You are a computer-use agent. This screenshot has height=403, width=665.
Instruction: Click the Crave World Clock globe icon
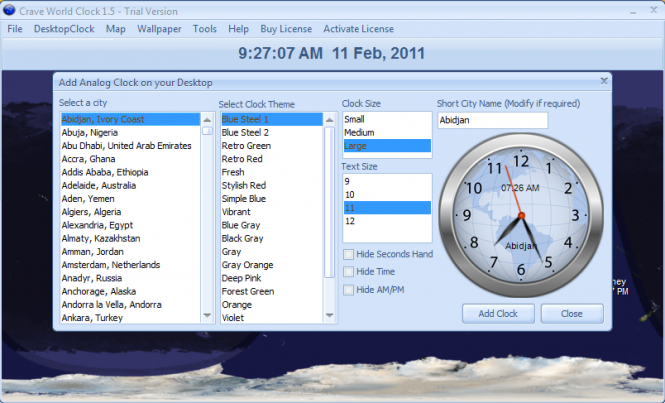8,10
